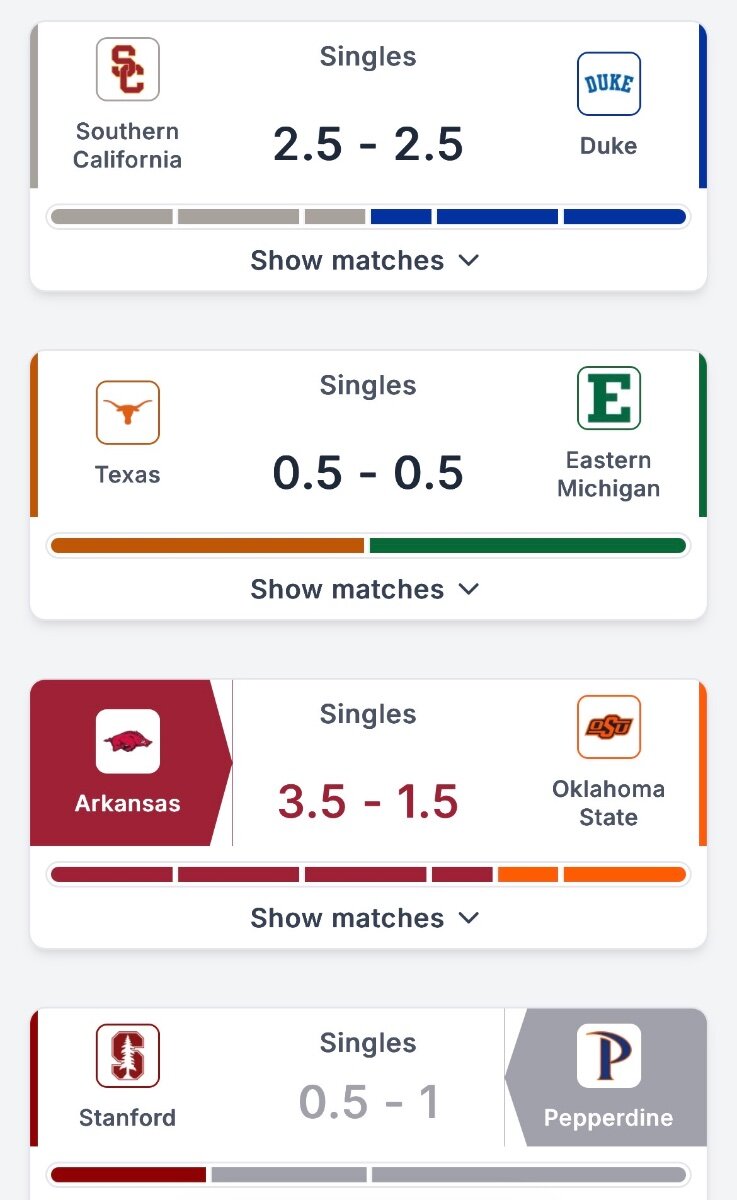The height and width of the screenshot is (1200, 737).
Task: Tap the Arkansas Razorbacks logo
Action: pos(128,741)
